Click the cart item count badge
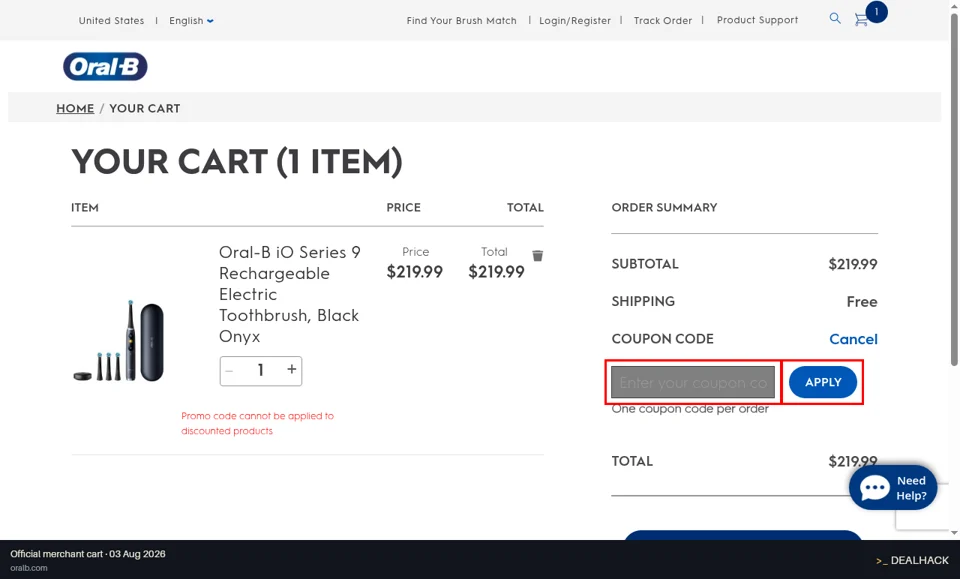960x579 pixels. [x=876, y=12]
